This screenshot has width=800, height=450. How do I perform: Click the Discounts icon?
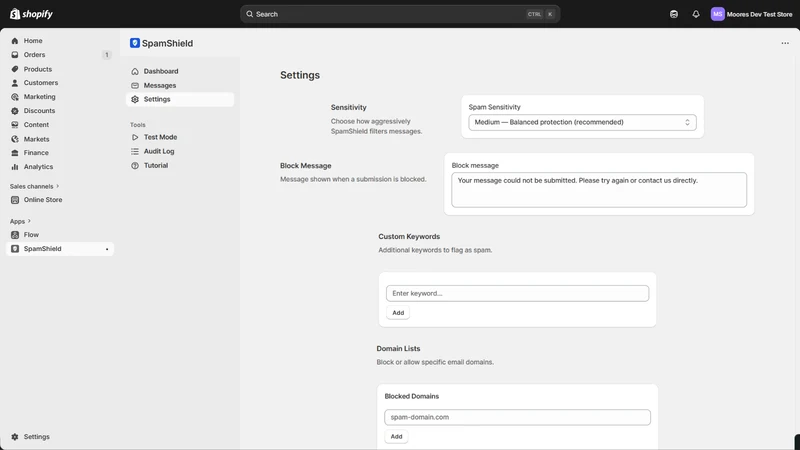tap(15, 111)
